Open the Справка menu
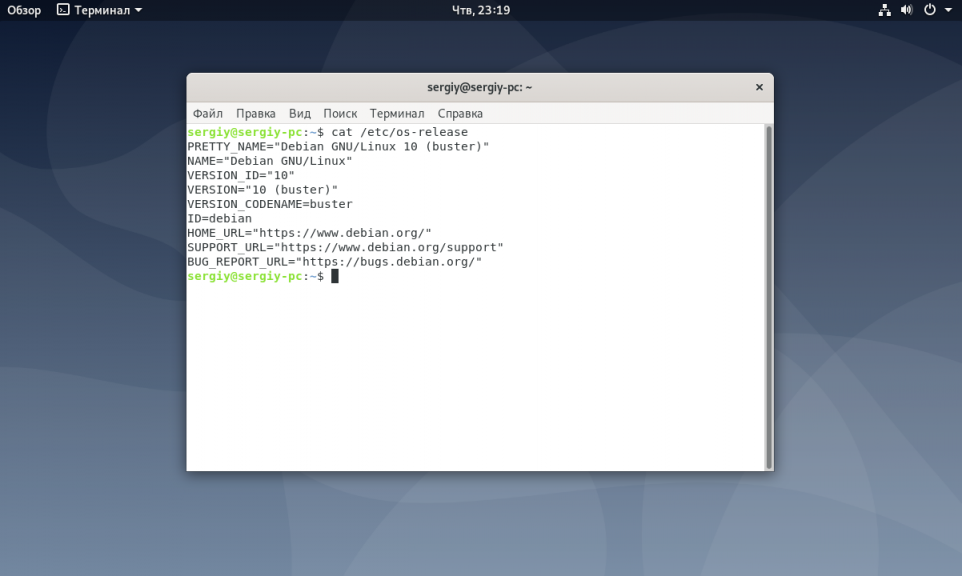This screenshot has width=962, height=576. (460, 114)
